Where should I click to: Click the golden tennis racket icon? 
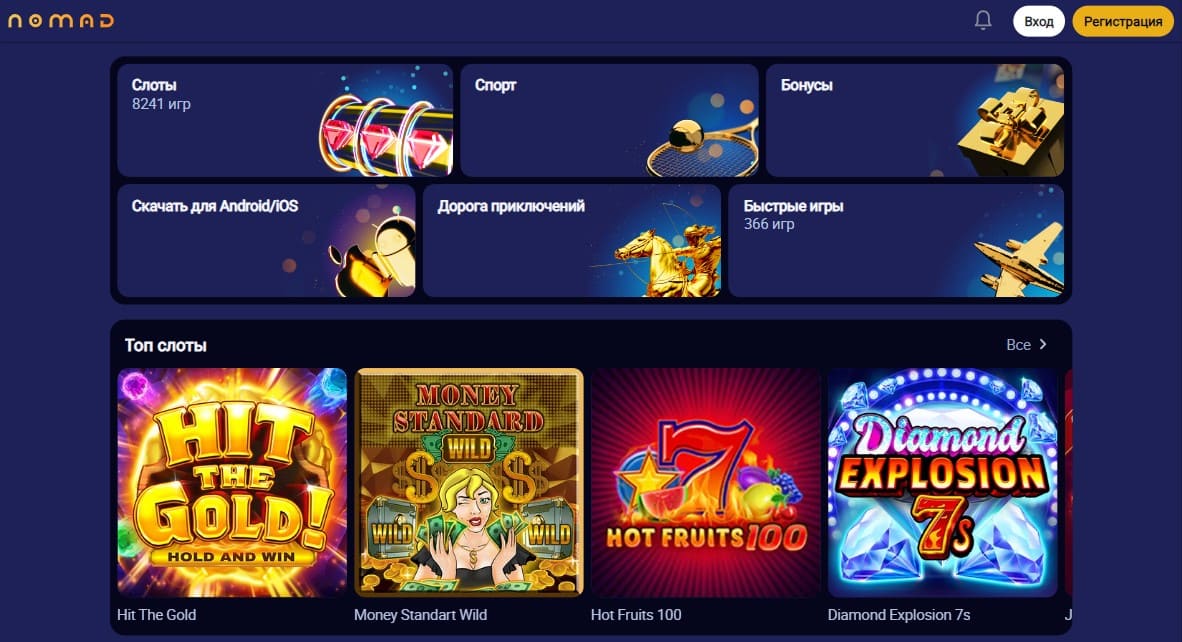tap(702, 147)
